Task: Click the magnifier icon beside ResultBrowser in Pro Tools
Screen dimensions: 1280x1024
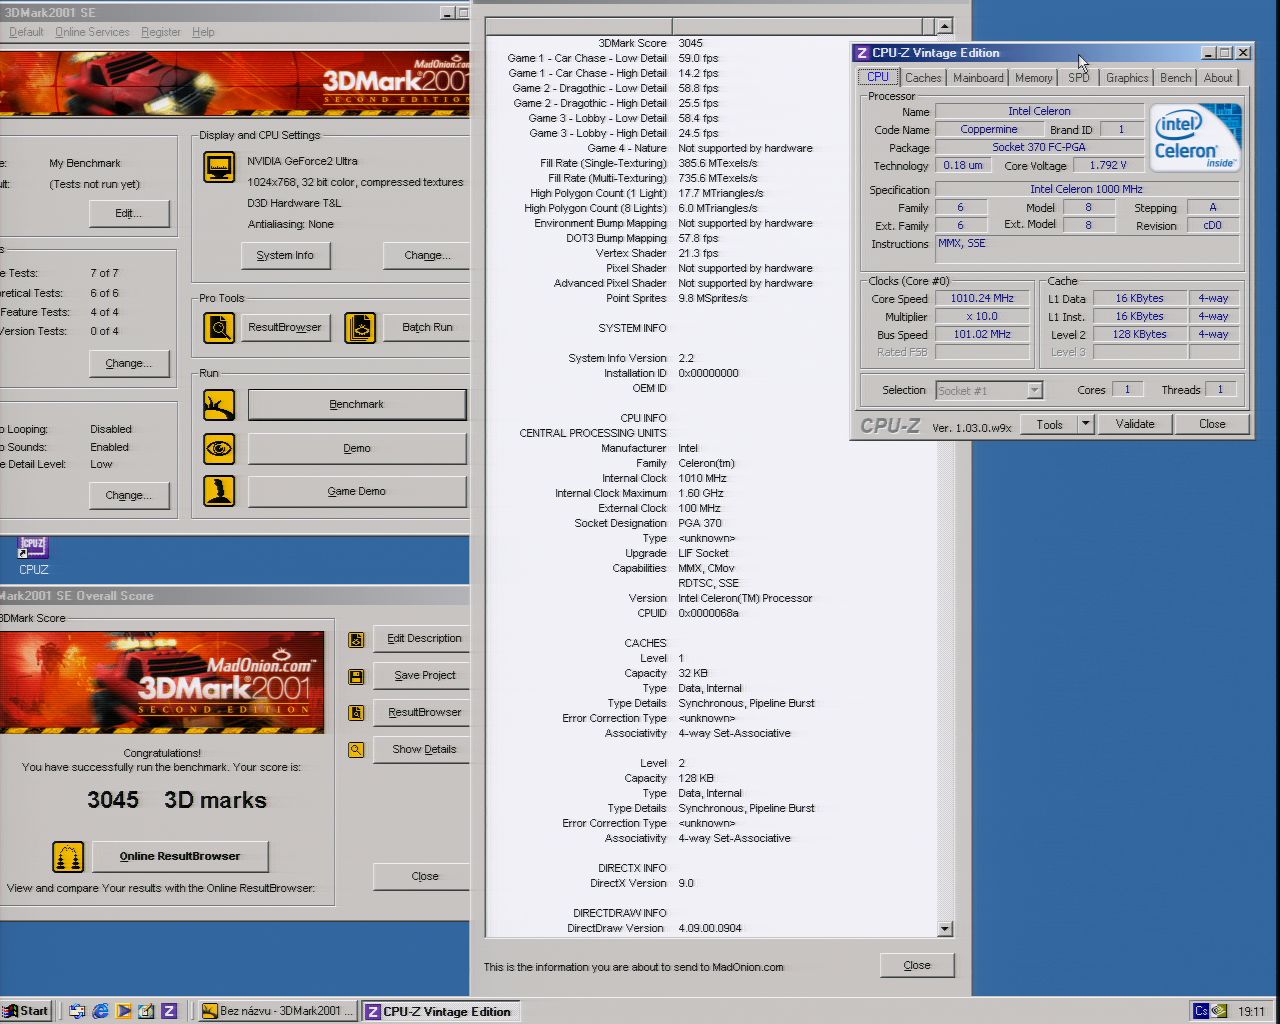Action: [219, 327]
